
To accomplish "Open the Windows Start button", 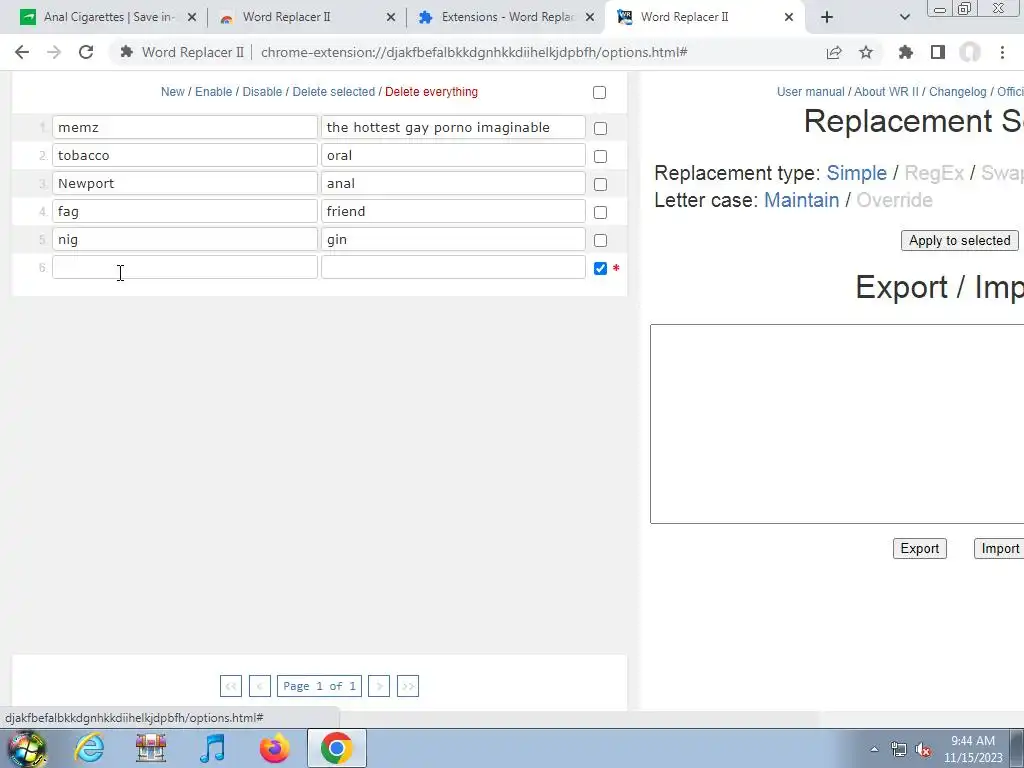I will pos(27,748).
